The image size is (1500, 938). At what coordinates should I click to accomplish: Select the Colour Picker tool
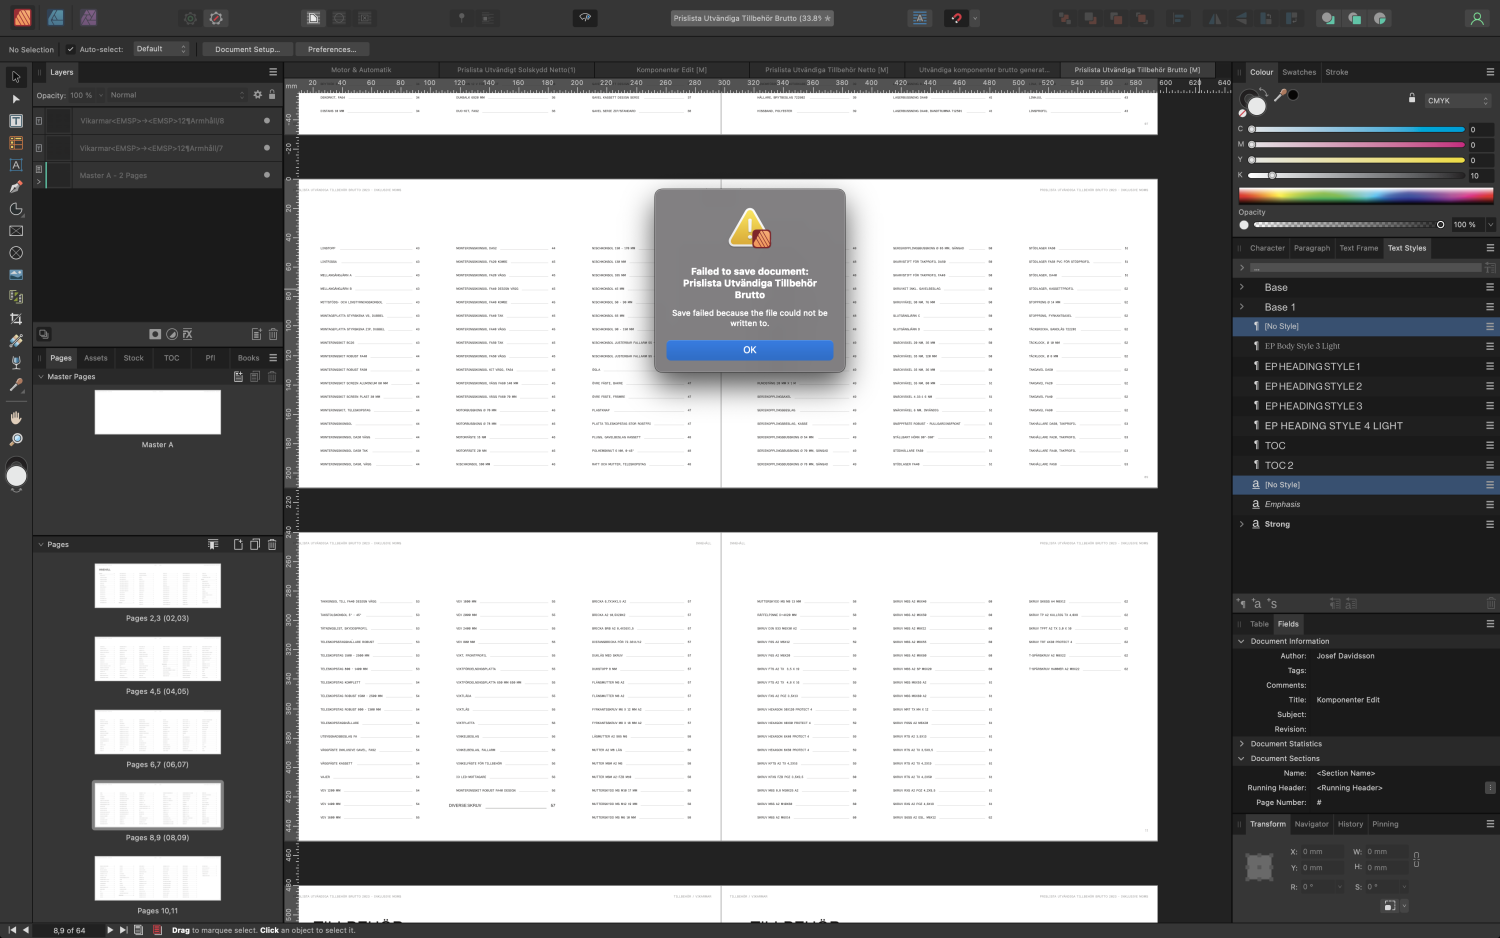(16, 384)
